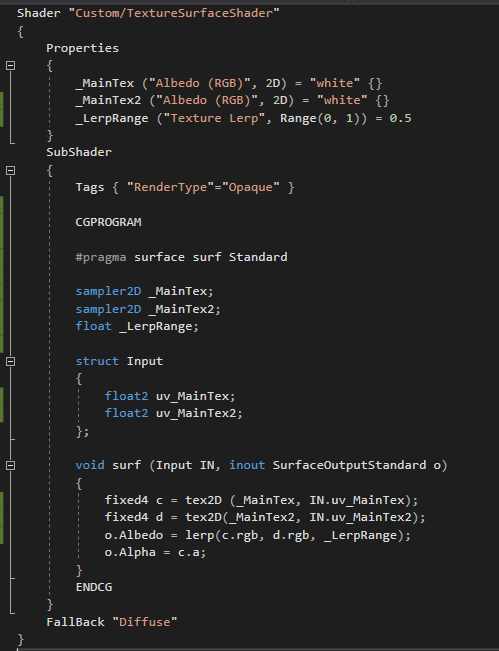
Task: Click the CGPROGRAM keyword
Action: [108, 222]
